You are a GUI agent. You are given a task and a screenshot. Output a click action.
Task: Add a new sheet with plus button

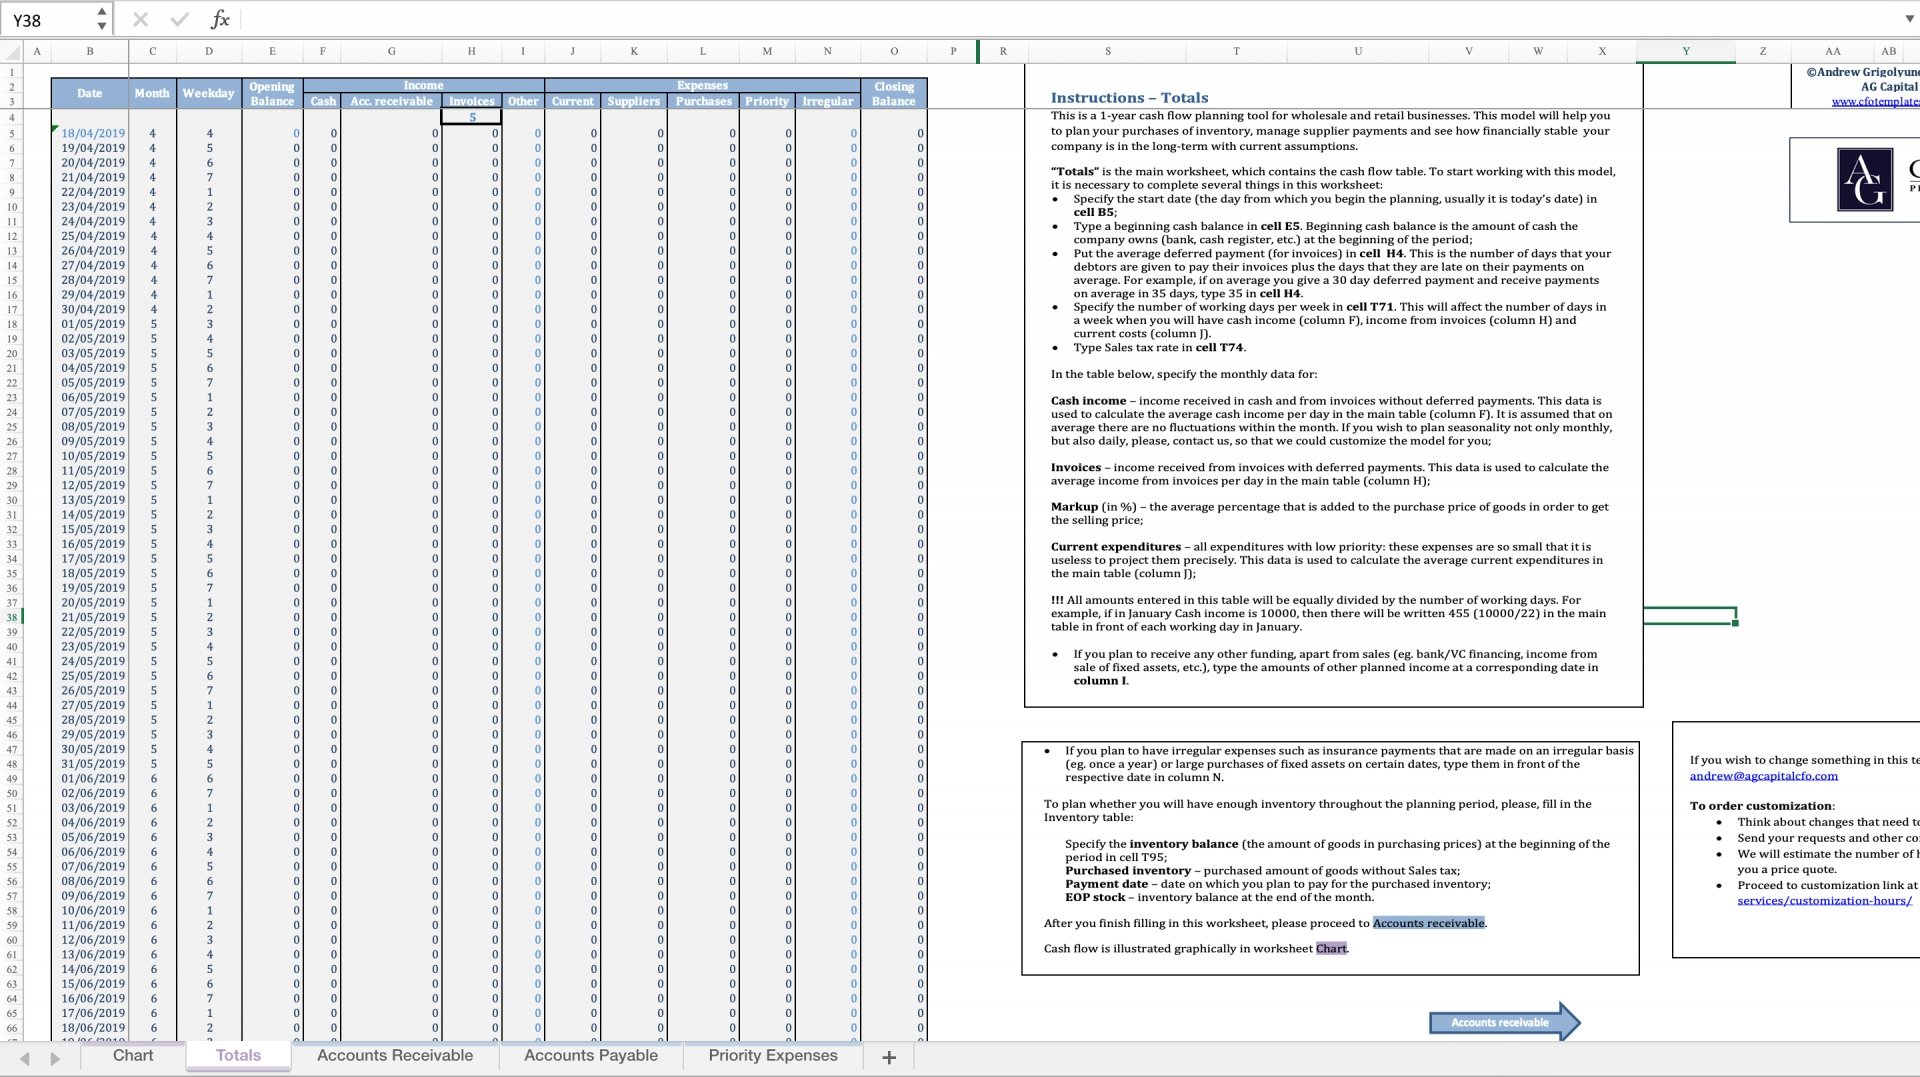tap(889, 1057)
